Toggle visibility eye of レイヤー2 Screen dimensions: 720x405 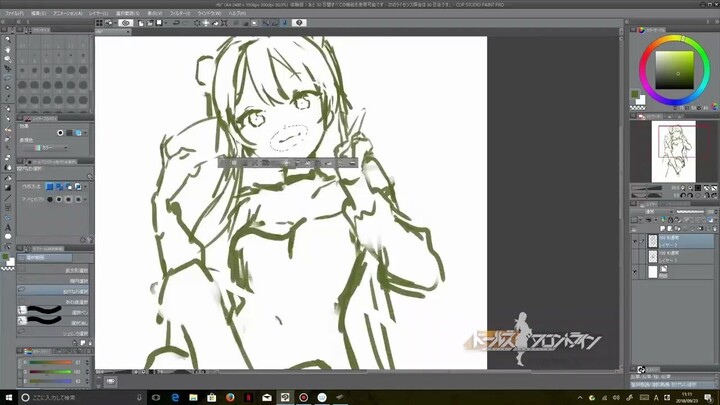click(x=635, y=241)
